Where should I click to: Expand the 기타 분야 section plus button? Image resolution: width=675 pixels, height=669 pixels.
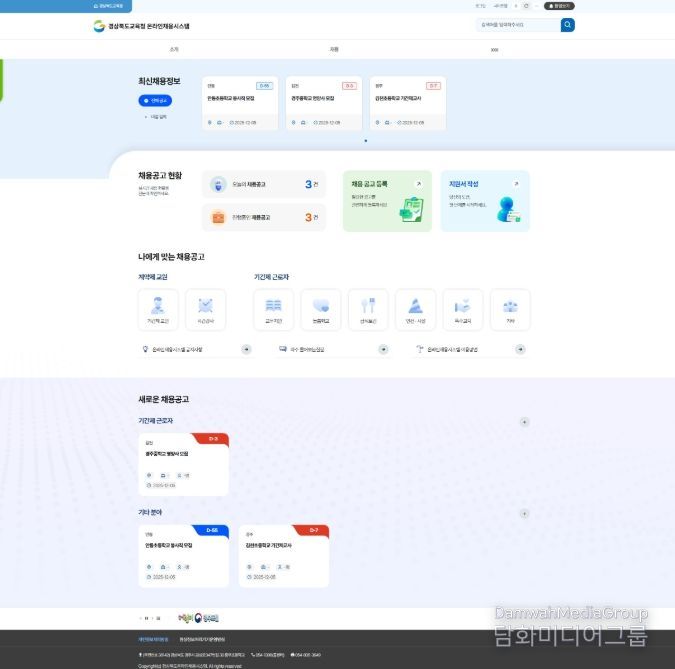[525, 514]
